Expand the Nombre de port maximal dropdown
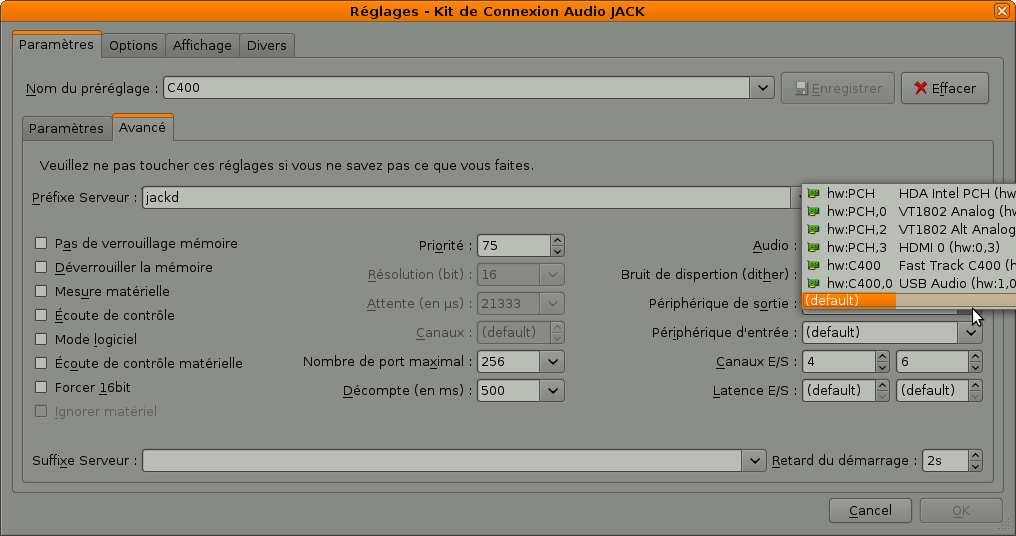Screen dimensions: 1016x536 coord(552,362)
